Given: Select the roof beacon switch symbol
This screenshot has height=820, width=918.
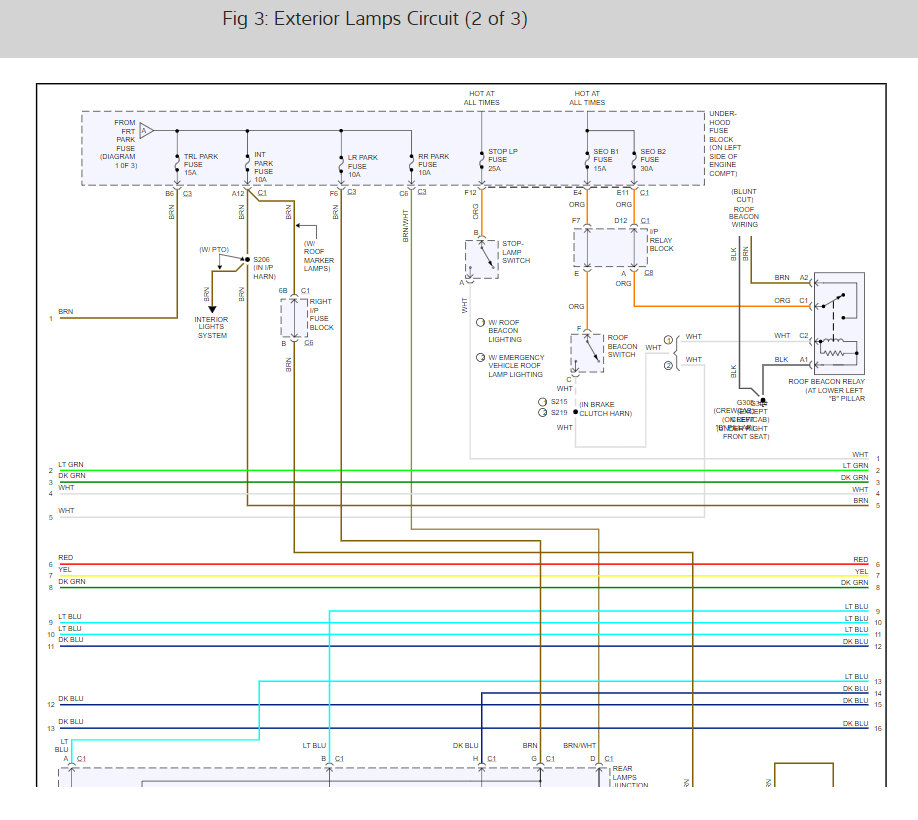Looking at the screenshot, I should point(587,352).
